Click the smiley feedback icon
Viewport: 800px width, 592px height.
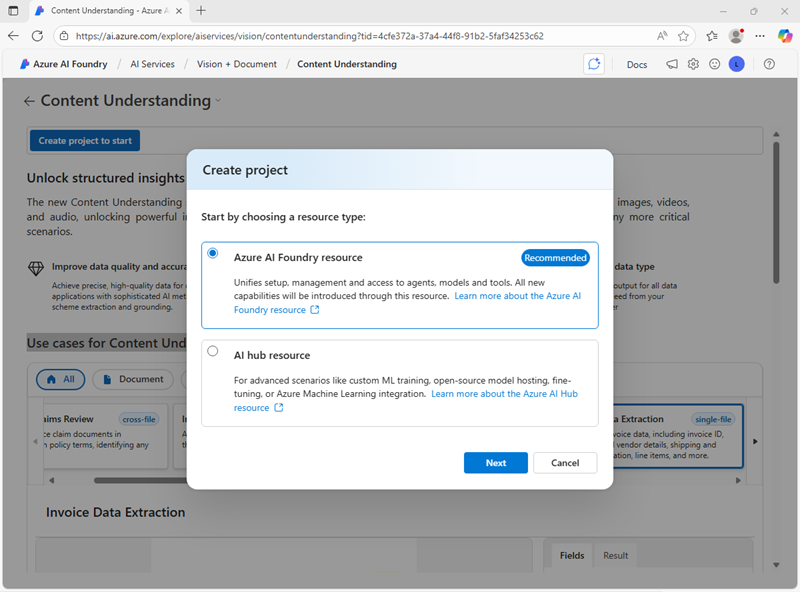[x=714, y=64]
